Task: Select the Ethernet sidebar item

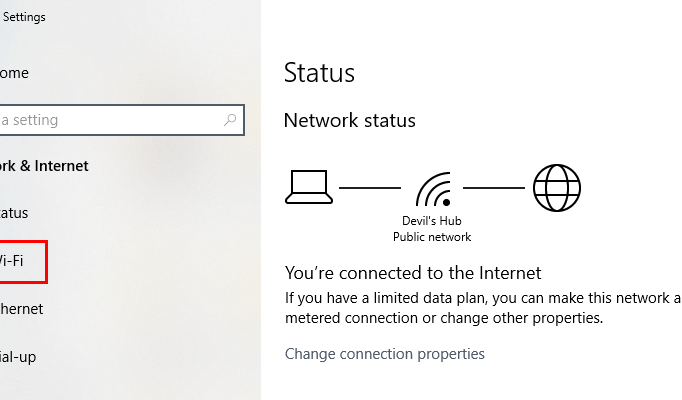Action: coord(21,309)
